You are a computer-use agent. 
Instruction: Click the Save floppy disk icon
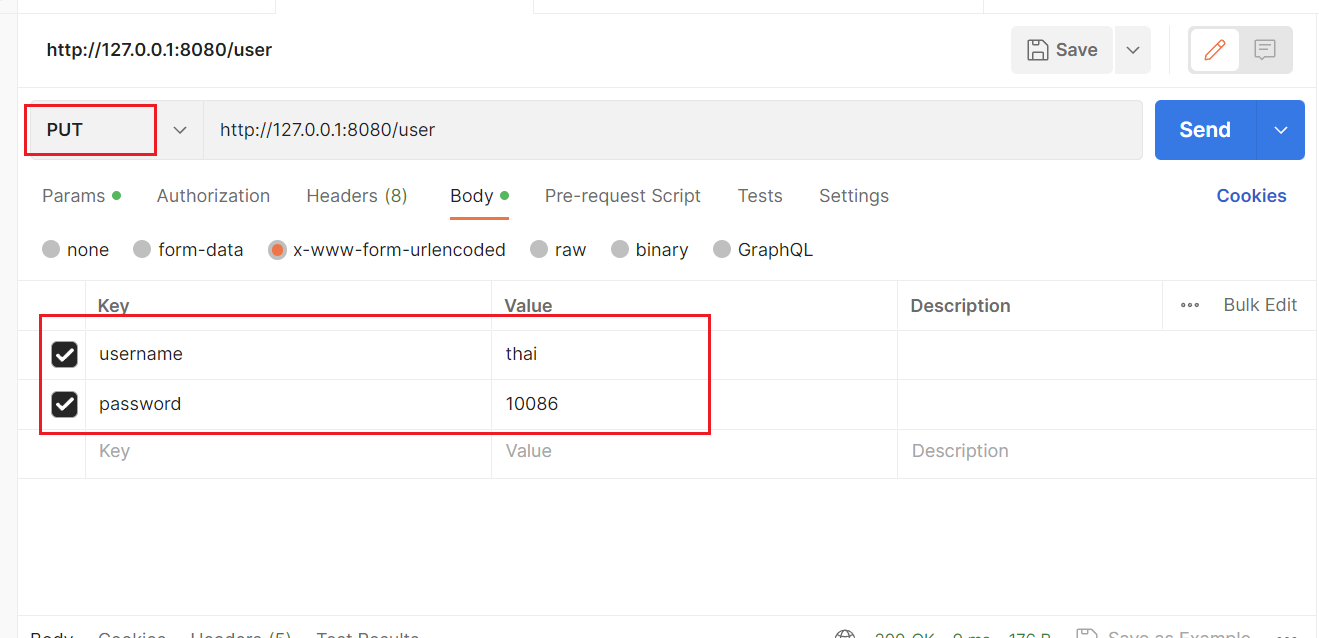coord(1039,50)
